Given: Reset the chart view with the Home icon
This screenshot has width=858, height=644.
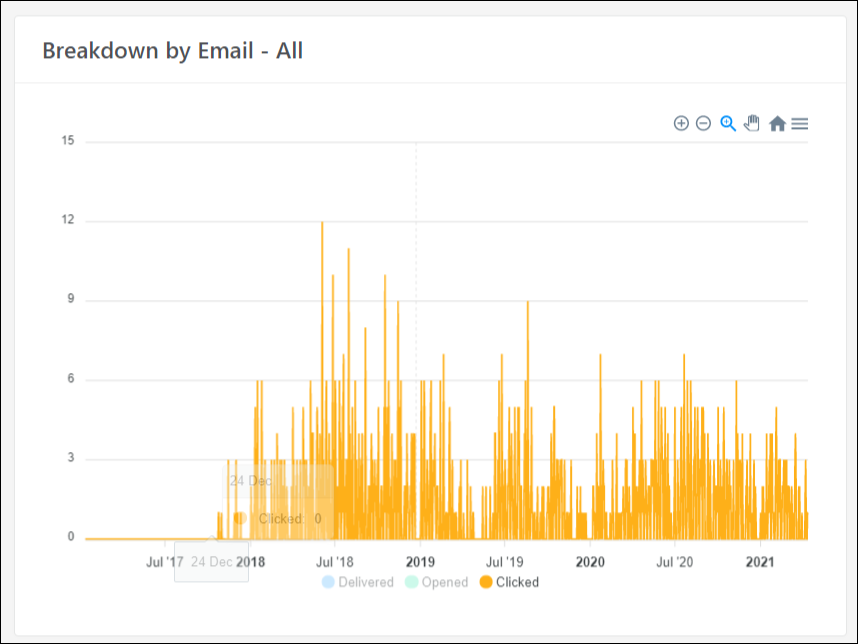Looking at the screenshot, I should point(777,123).
